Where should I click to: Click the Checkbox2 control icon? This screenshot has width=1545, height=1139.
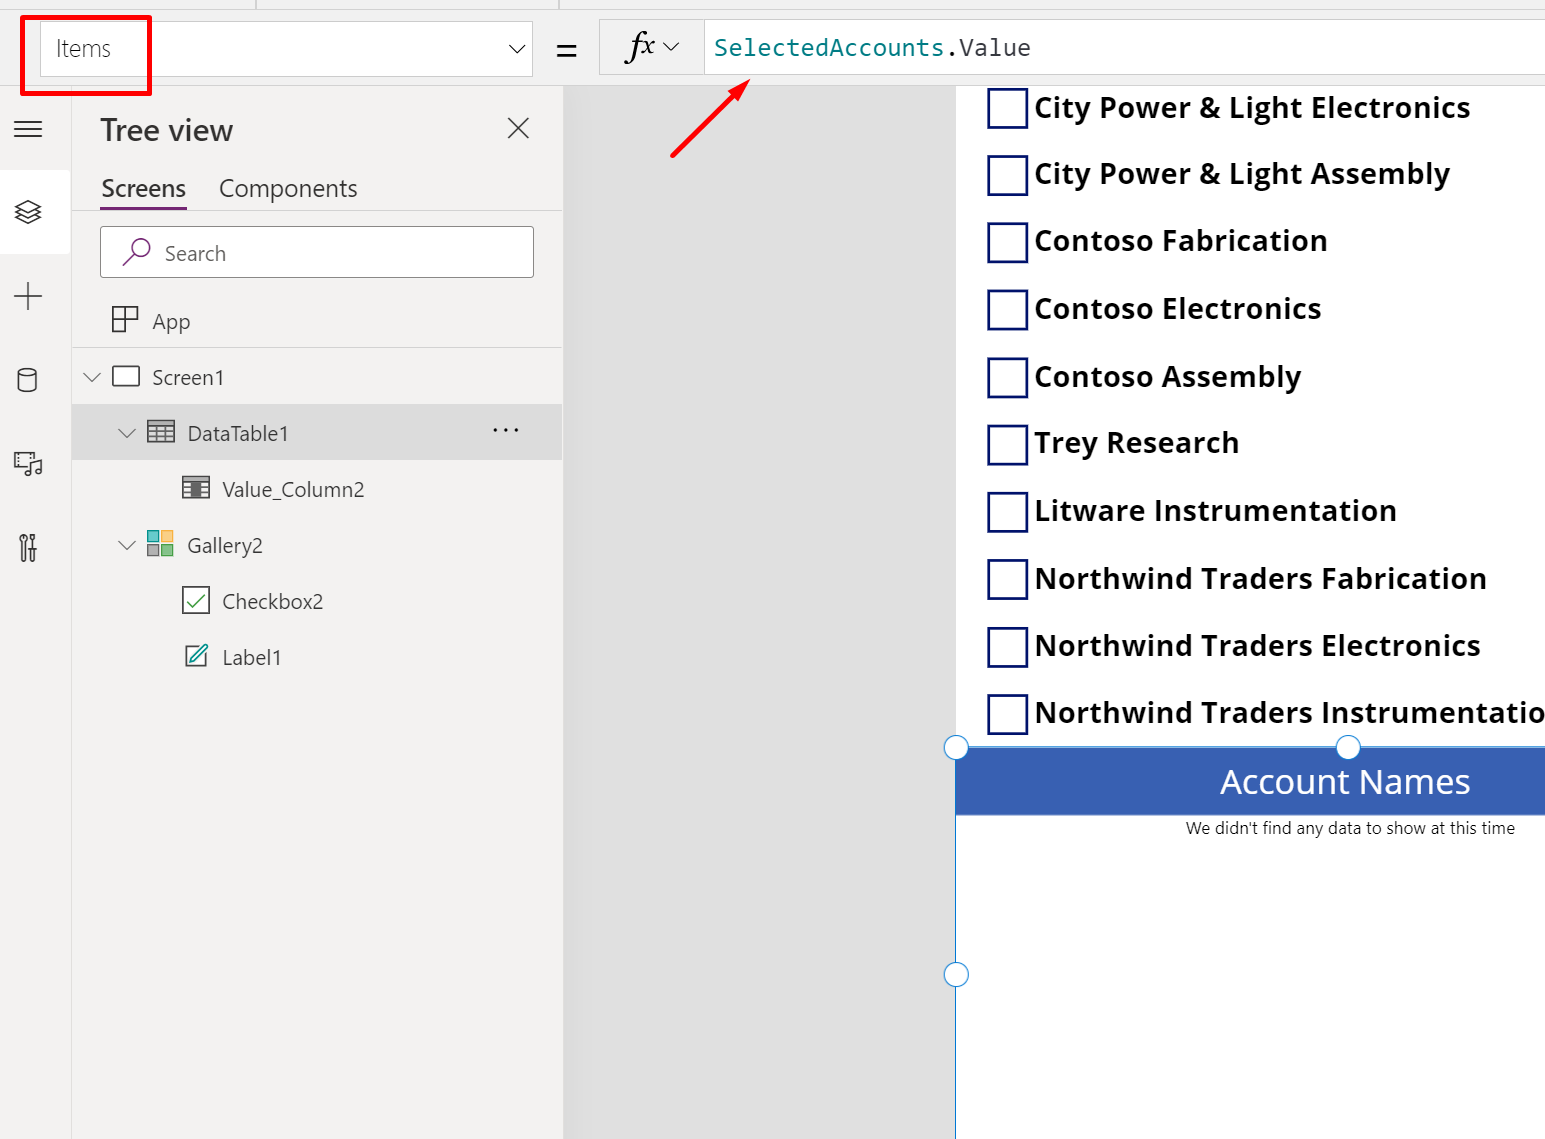[x=196, y=600]
